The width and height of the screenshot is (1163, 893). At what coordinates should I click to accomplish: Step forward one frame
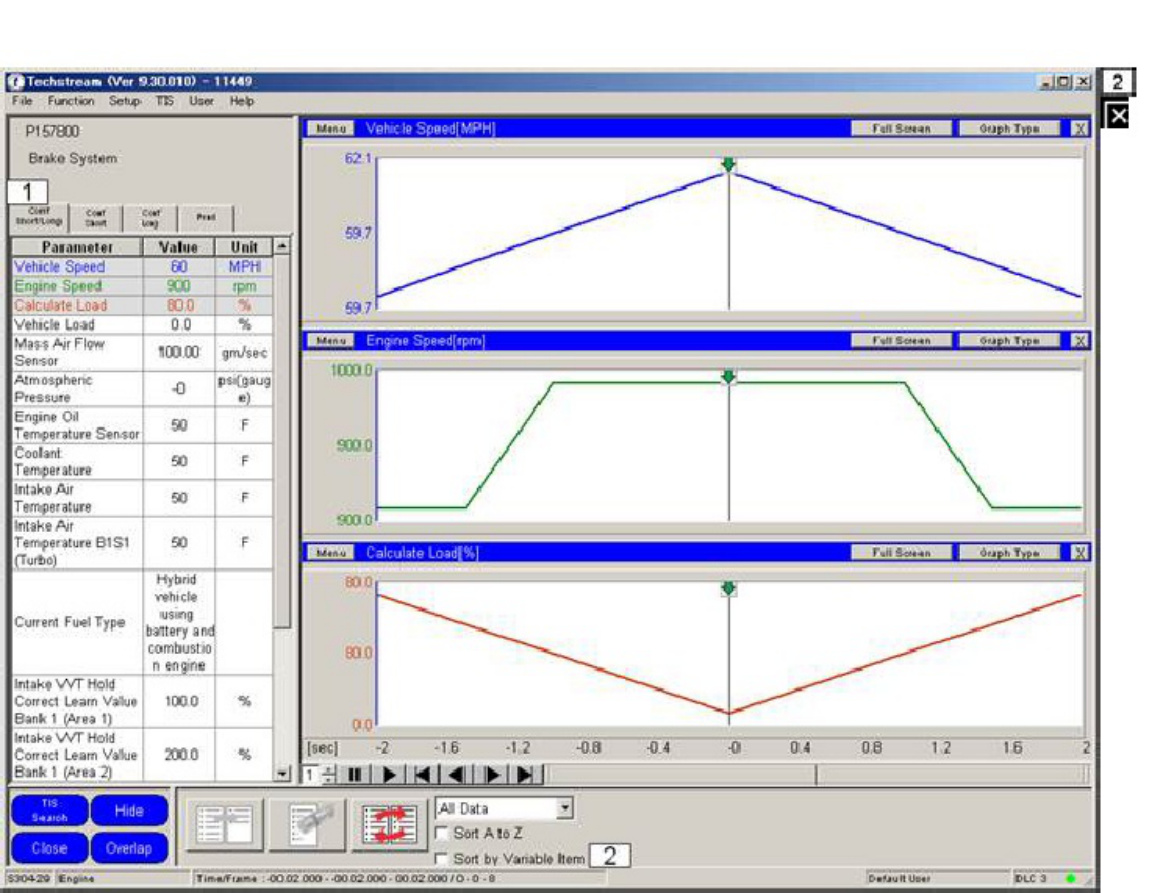[490, 774]
